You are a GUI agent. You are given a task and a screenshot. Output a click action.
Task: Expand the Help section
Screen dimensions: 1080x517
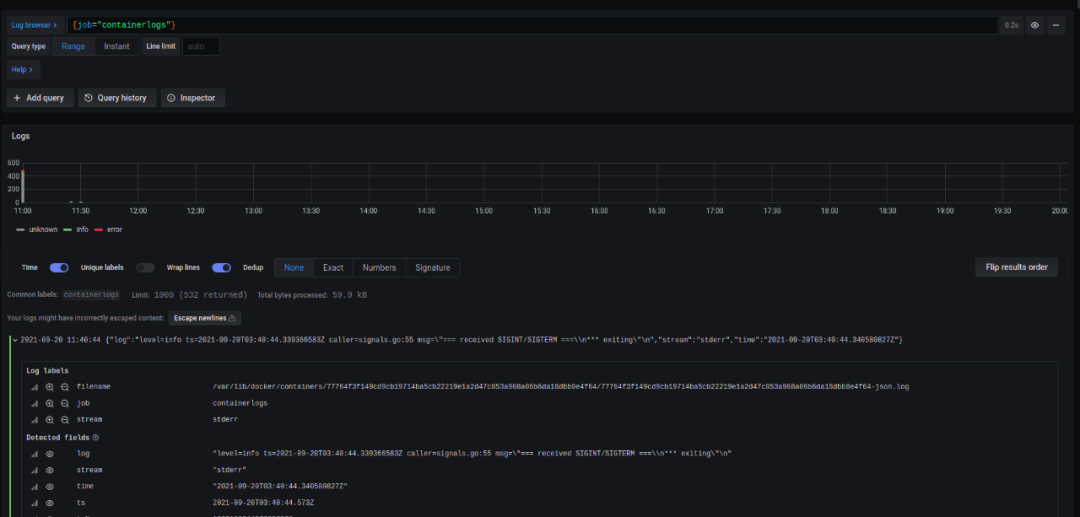click(22, 69)
